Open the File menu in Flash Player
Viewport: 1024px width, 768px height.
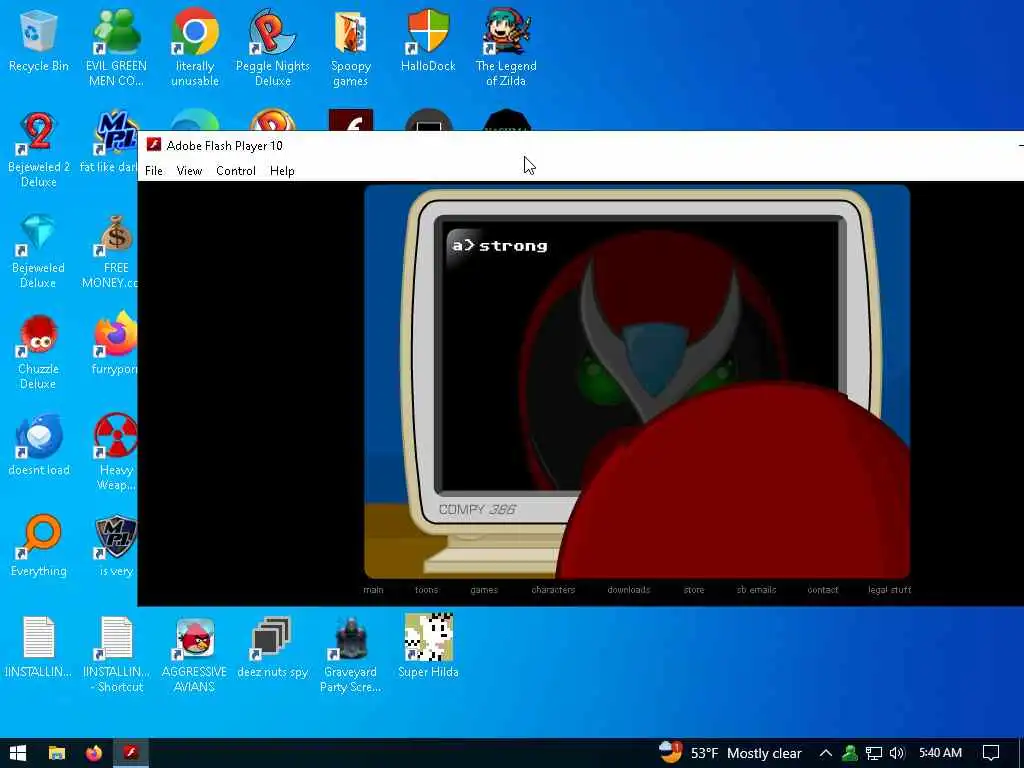[x=153, y=171]
